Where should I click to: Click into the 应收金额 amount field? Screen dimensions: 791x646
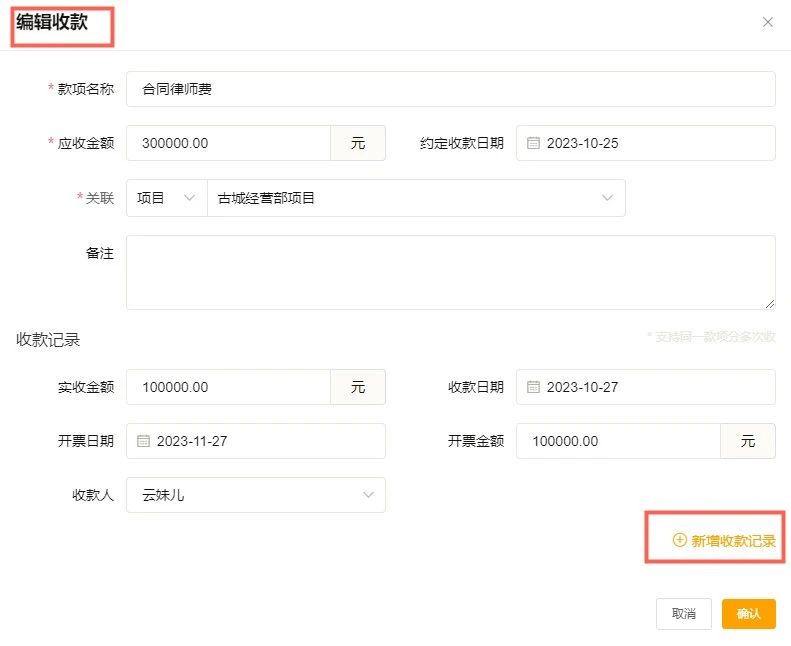pos(228,143)
